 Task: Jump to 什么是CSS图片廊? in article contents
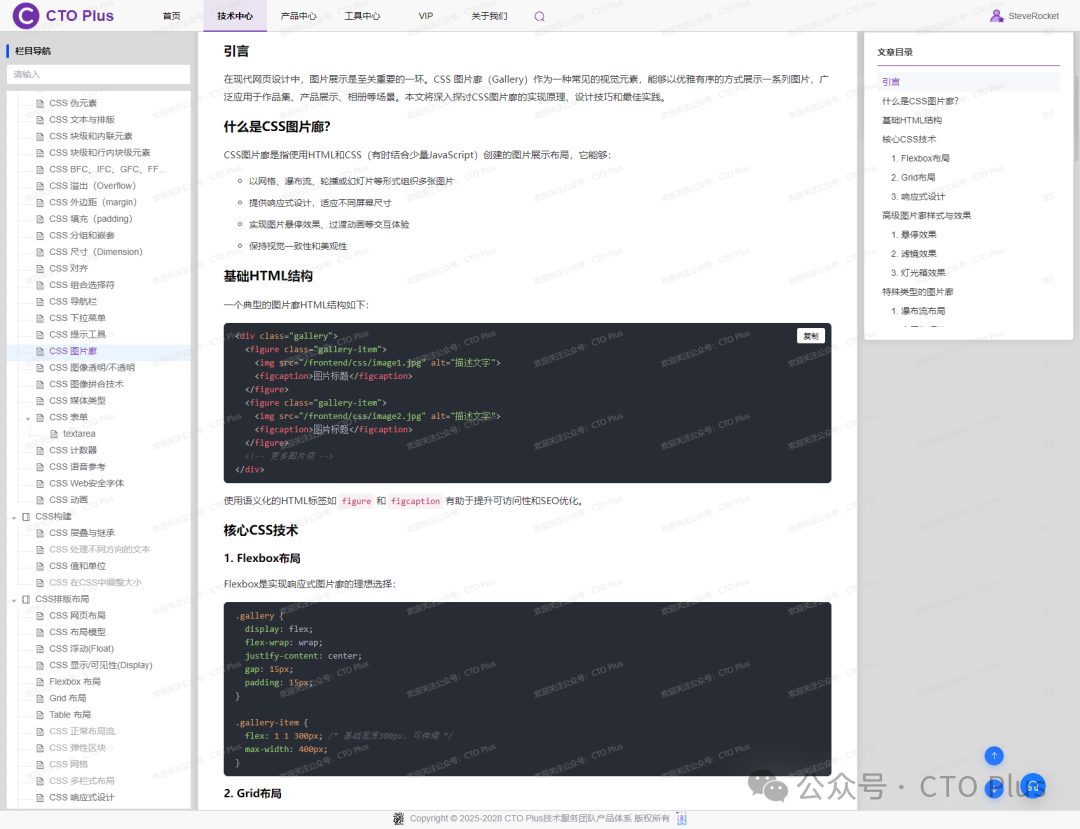click(920, 101)
